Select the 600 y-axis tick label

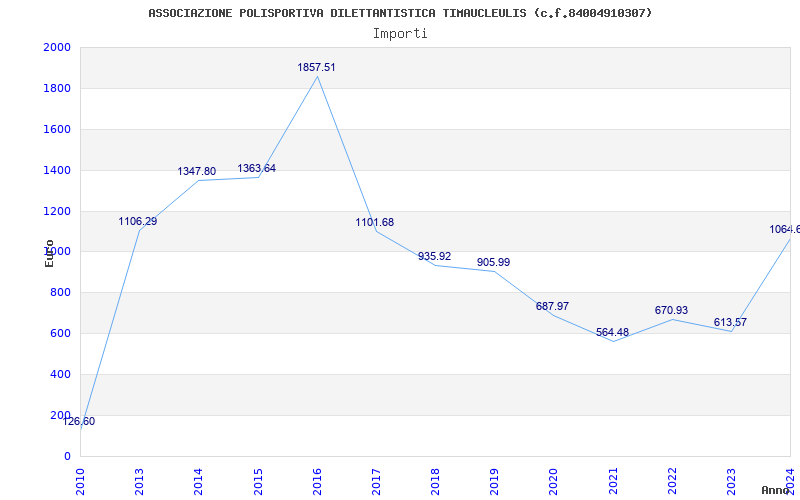point(60,334)
